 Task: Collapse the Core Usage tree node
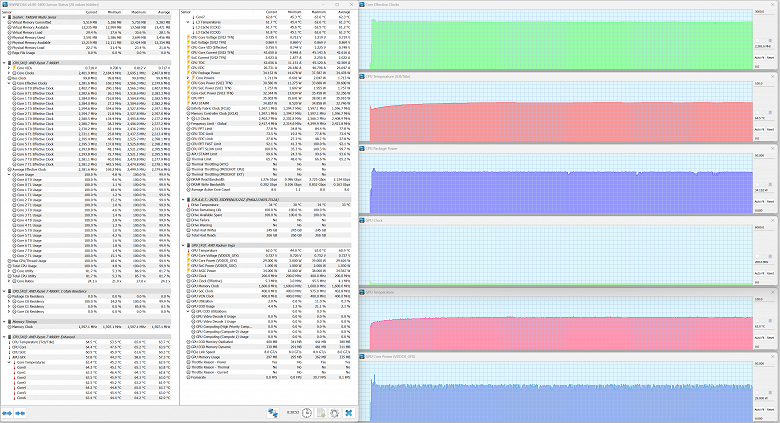(x=9, y=175)
